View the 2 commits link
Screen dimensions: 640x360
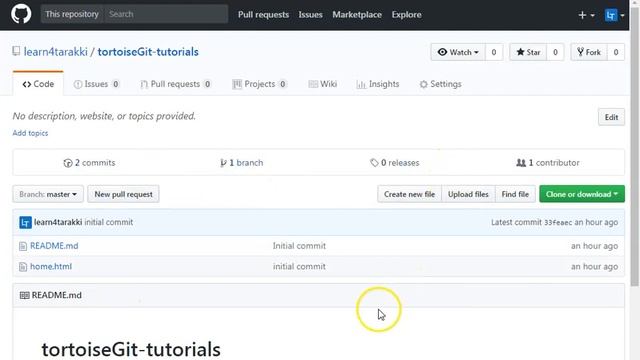click(89, 163)
